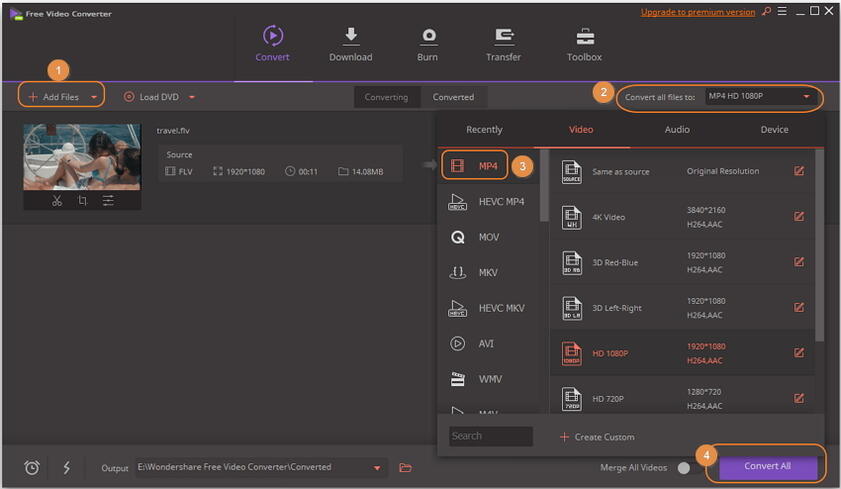Click the crop icon under thumbnail

pos(82,201)
